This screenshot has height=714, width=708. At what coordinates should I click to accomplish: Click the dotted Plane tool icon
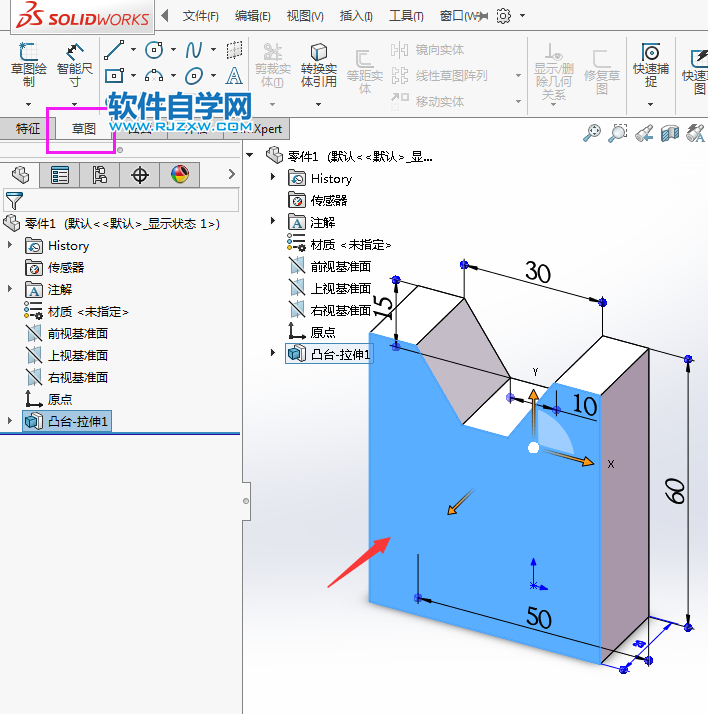(x=234, y=50)
